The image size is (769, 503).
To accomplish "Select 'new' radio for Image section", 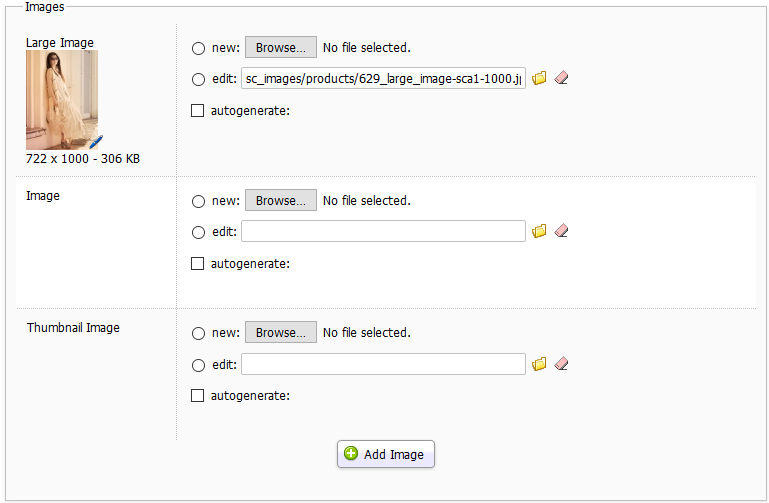I will (x=198, y=201).
